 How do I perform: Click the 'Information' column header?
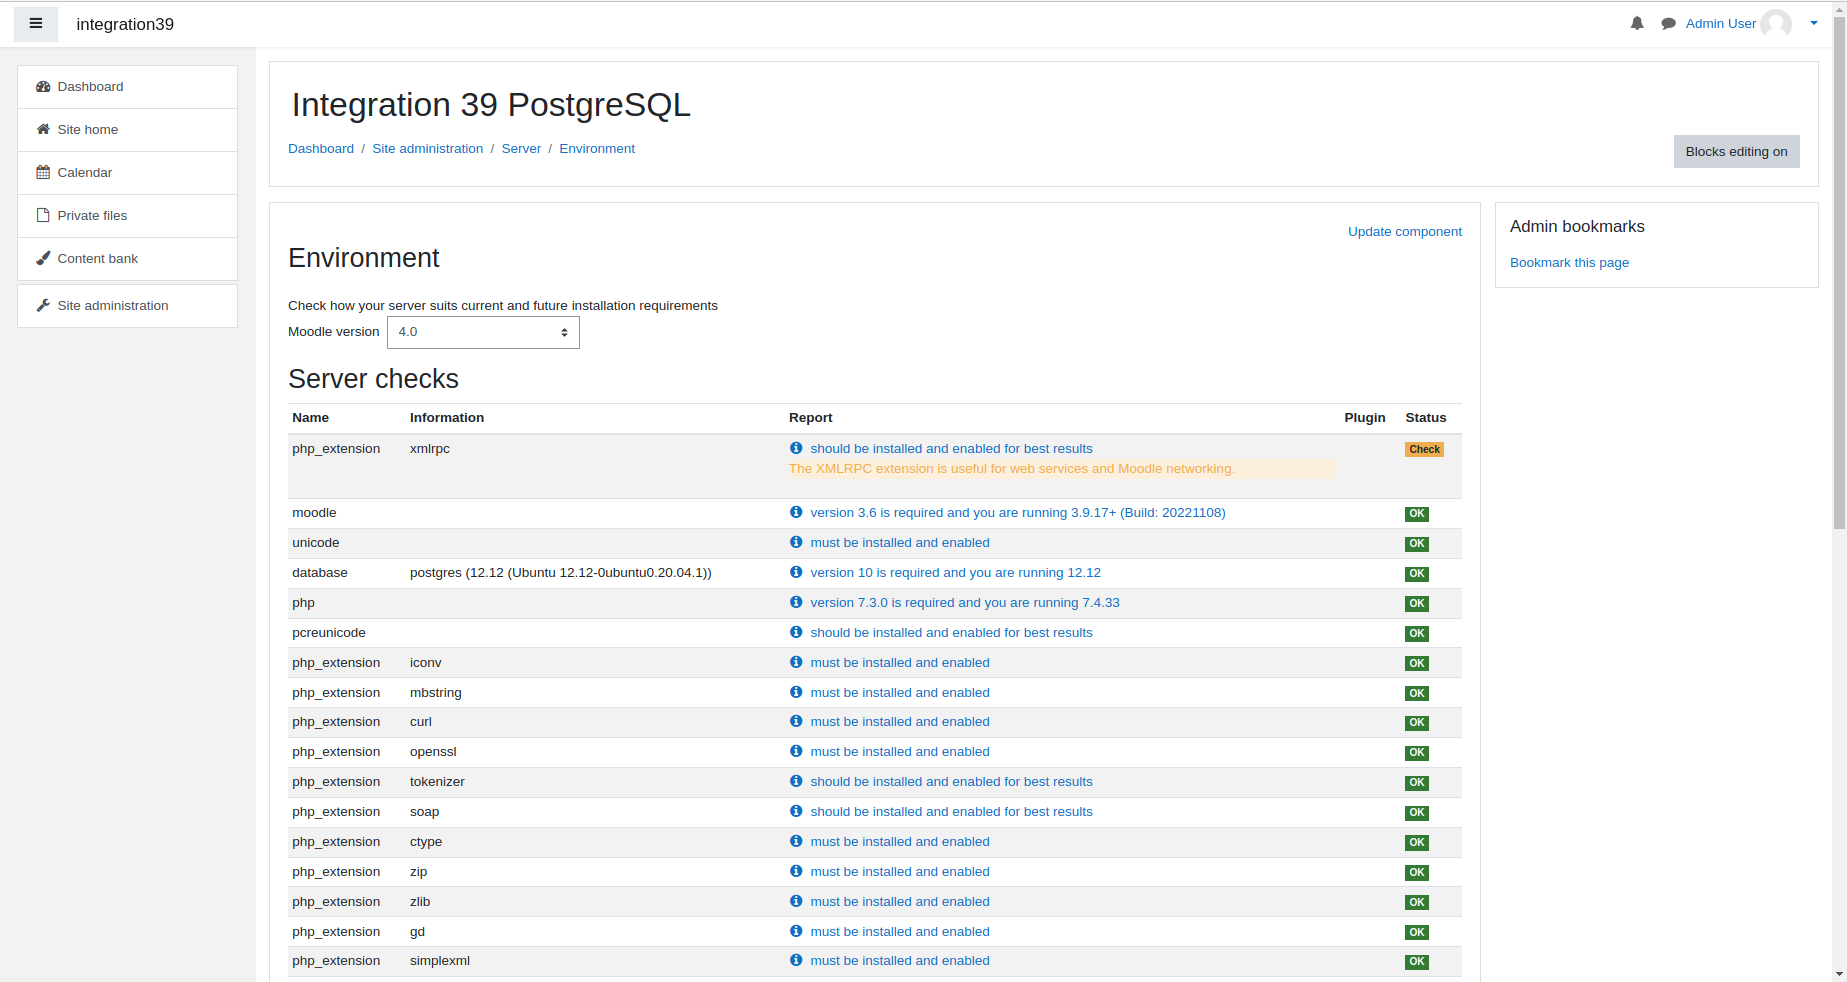pos(447,418)
